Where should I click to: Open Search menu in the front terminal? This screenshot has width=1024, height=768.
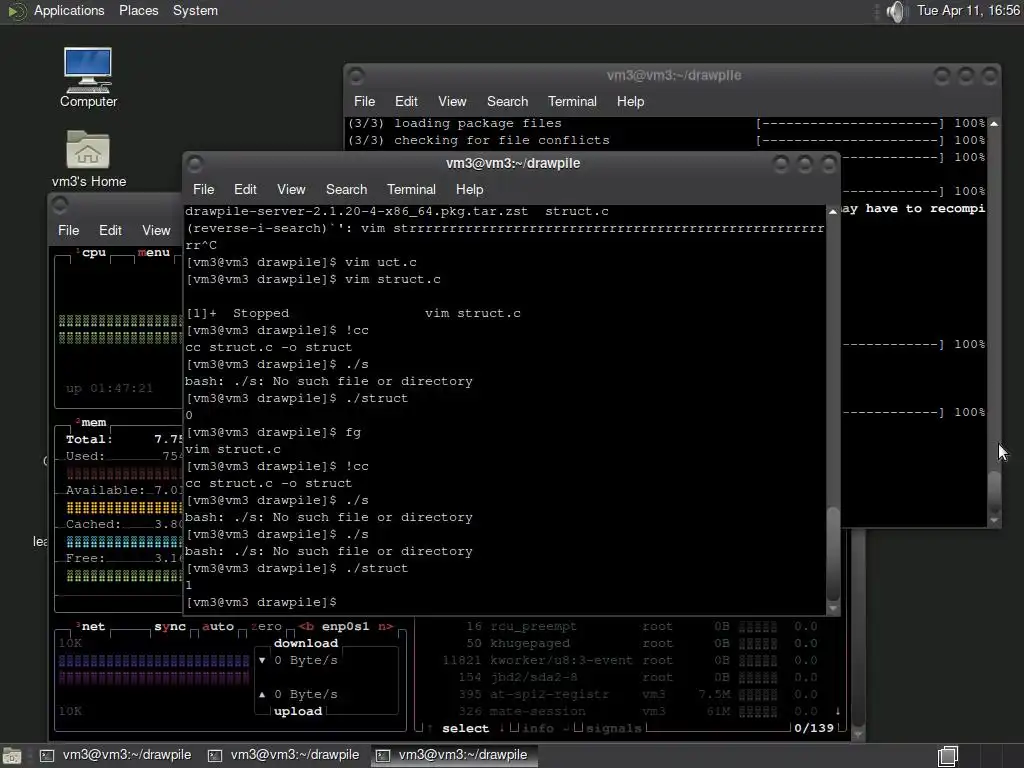coord(347,189)
